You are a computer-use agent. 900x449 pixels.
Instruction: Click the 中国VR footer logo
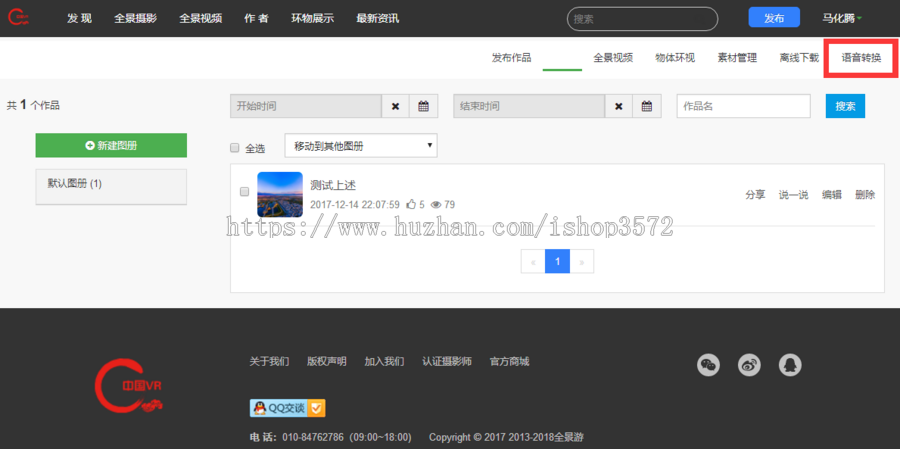coord(129,388)
